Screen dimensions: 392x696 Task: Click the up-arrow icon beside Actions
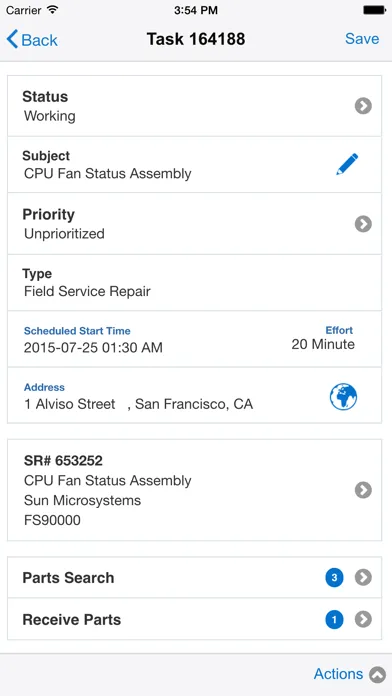tap(377, 675)
